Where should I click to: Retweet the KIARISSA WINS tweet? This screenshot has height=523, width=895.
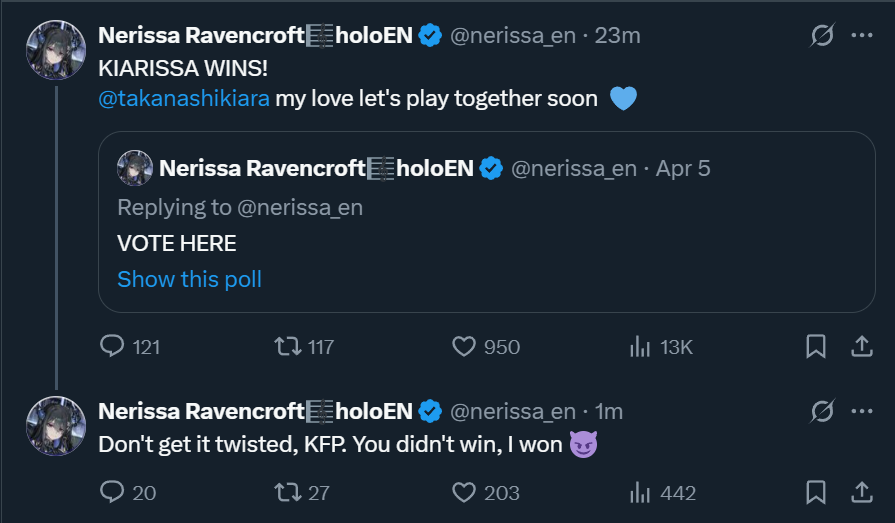287,347
